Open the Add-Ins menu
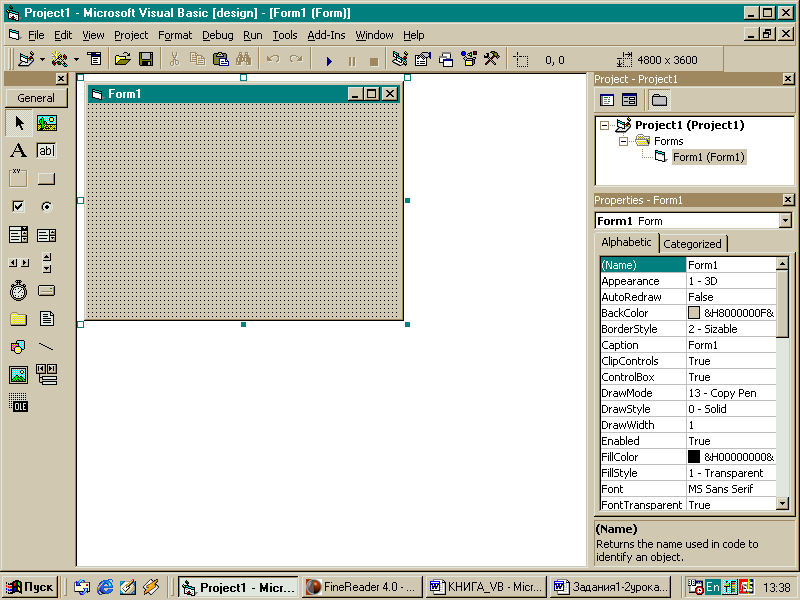The image size is (800, 600). tap(327, 35)
